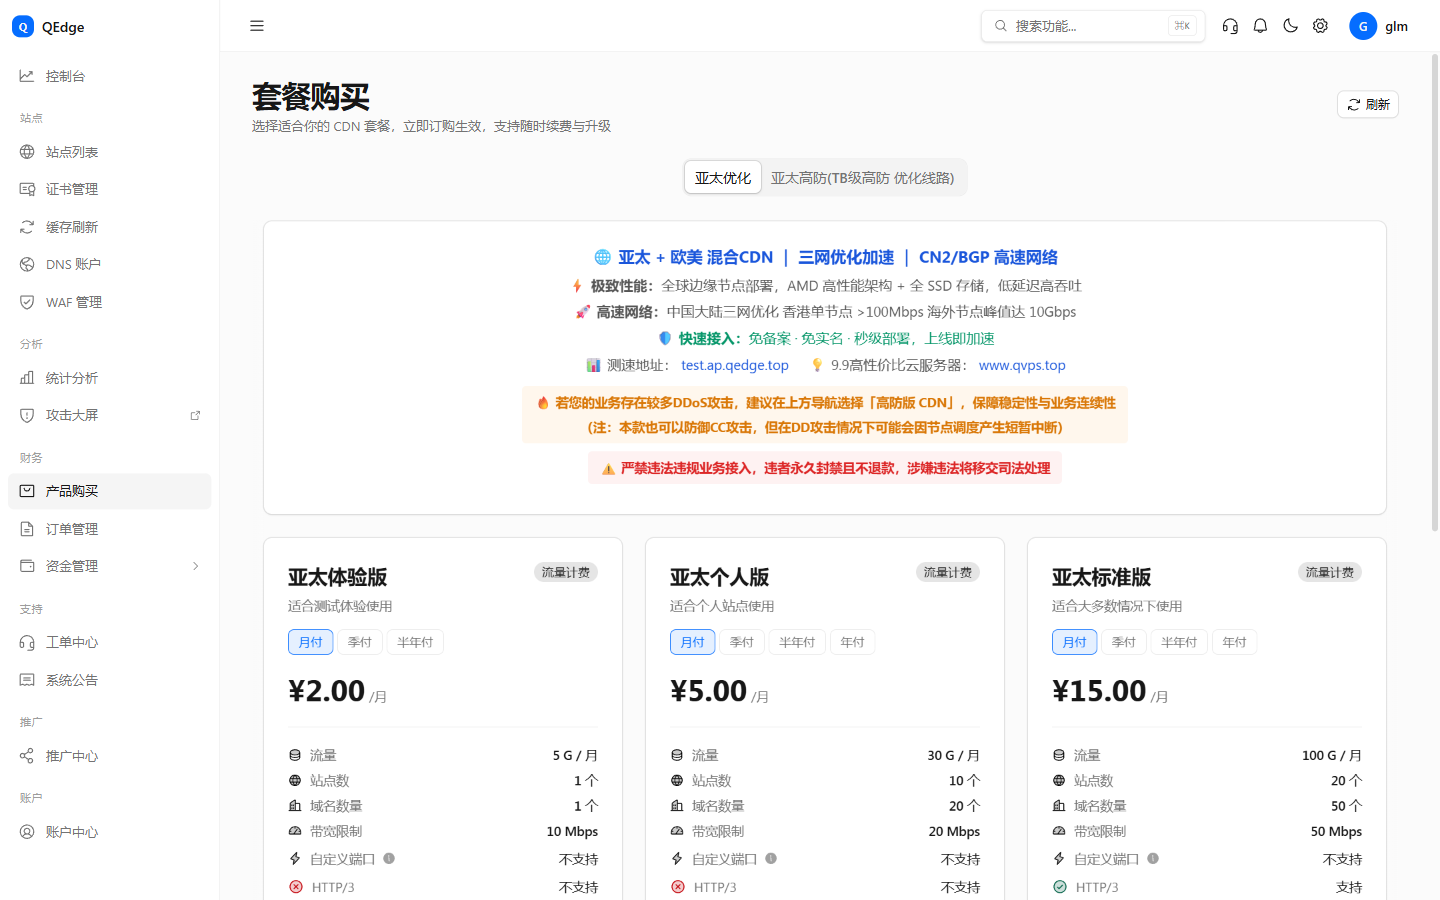Image resolution: width=1440 pixels, height=900 pixels.
Task: Select 季付 for 亚太个人版
Action: coord(742,642)
